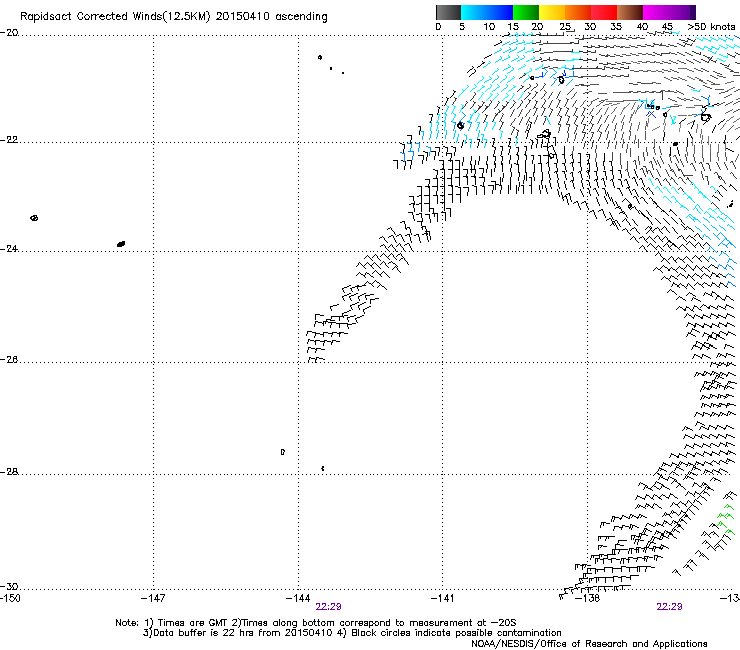Click the '-138' longitude axis label
Viewport: 740px width, 650px height.
(588, 599)
